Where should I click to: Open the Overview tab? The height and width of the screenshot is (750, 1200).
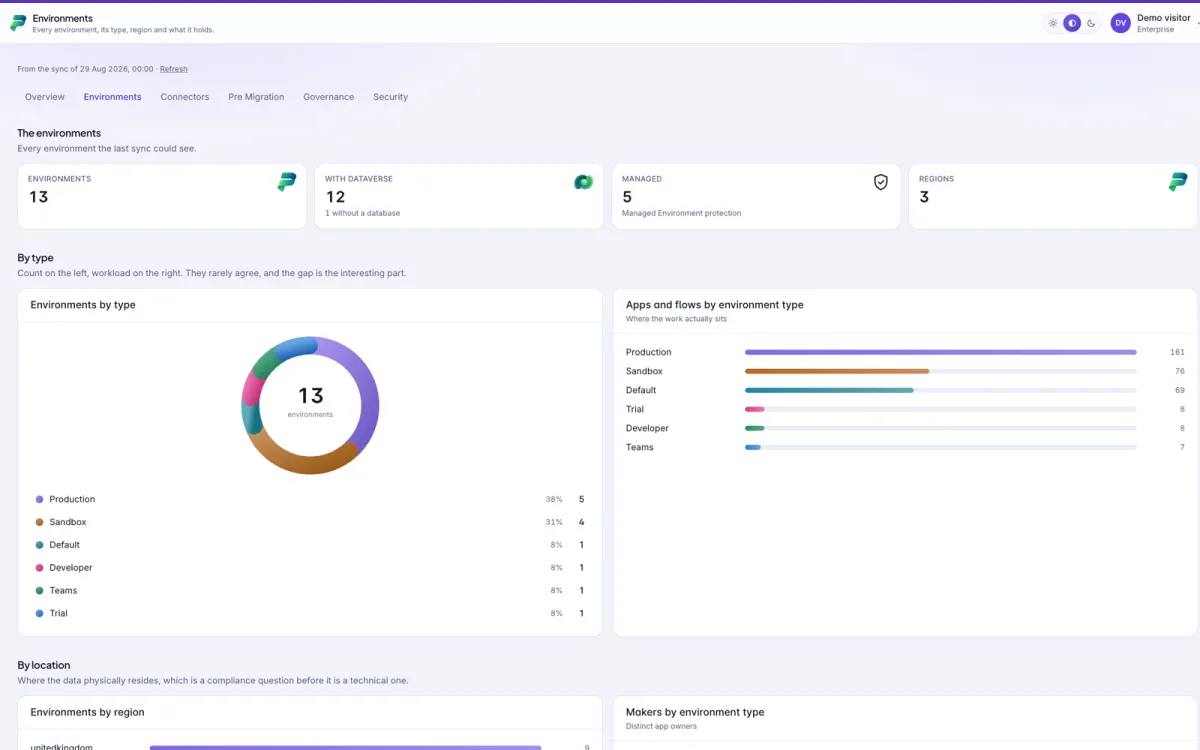tap(45, 97)
